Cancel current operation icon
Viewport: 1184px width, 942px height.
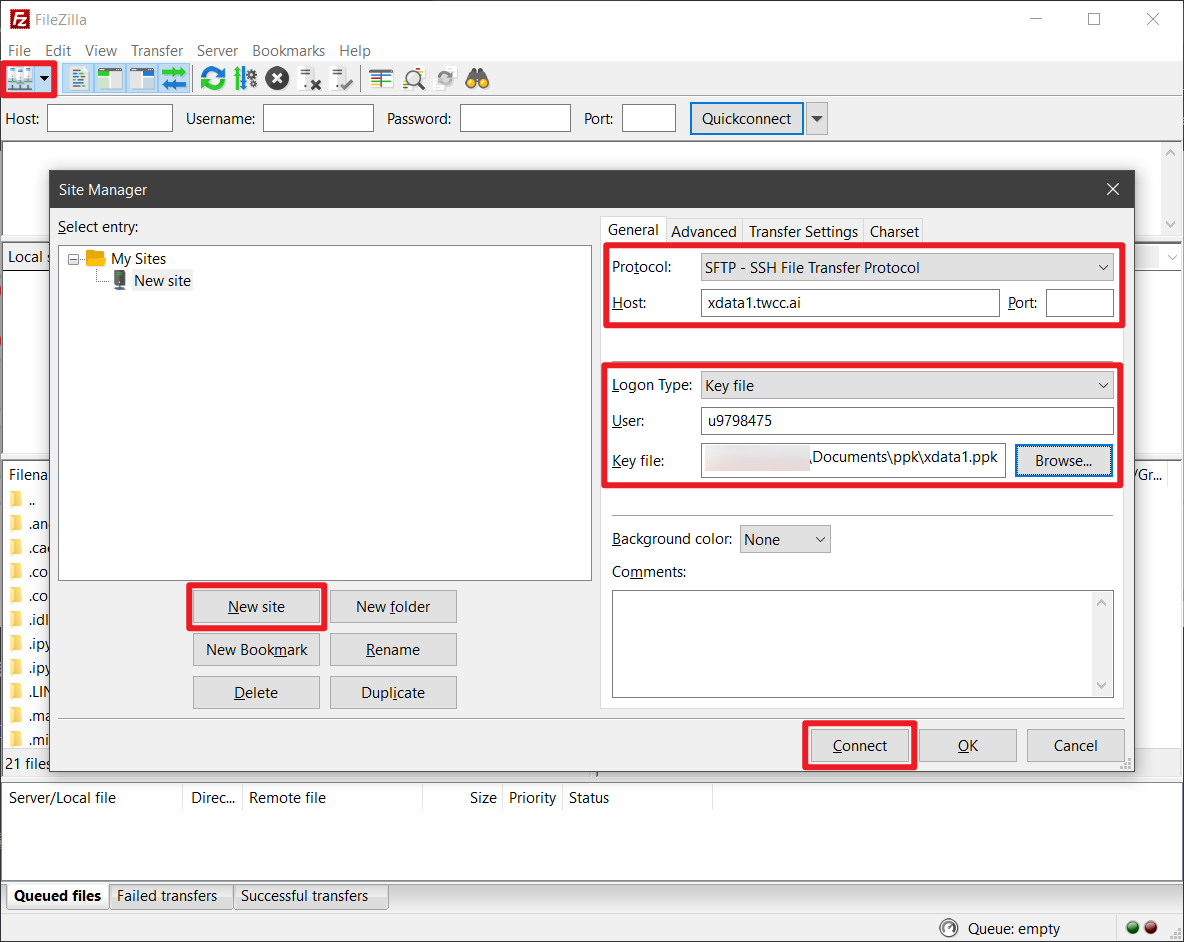coord(277,78)
